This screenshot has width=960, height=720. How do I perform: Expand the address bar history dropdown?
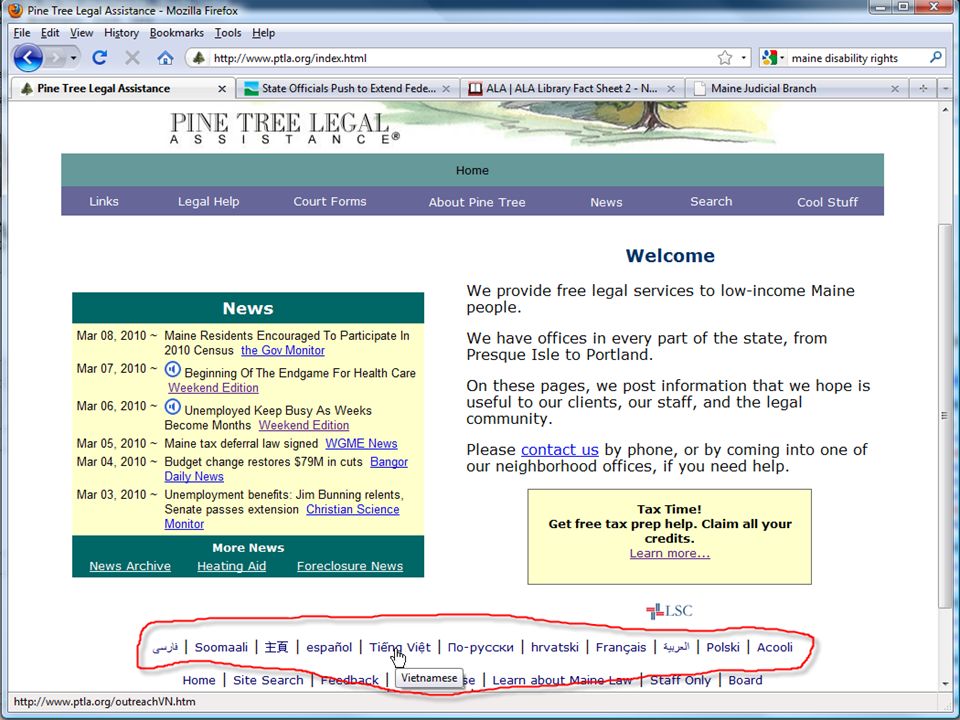[x=744, y=58]
